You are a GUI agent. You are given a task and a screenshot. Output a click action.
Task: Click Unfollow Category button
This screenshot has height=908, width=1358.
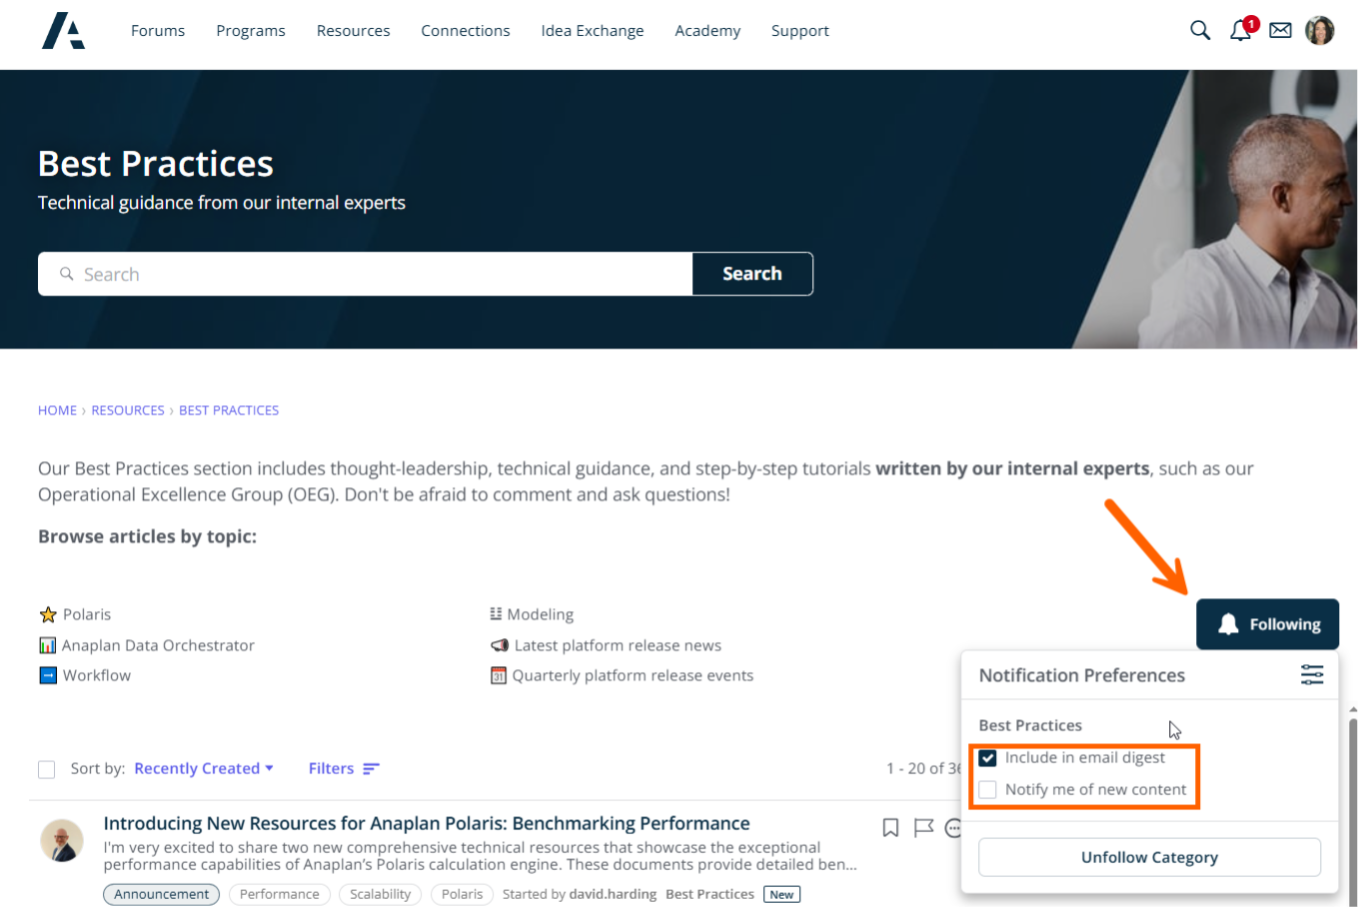[1149, 857]
